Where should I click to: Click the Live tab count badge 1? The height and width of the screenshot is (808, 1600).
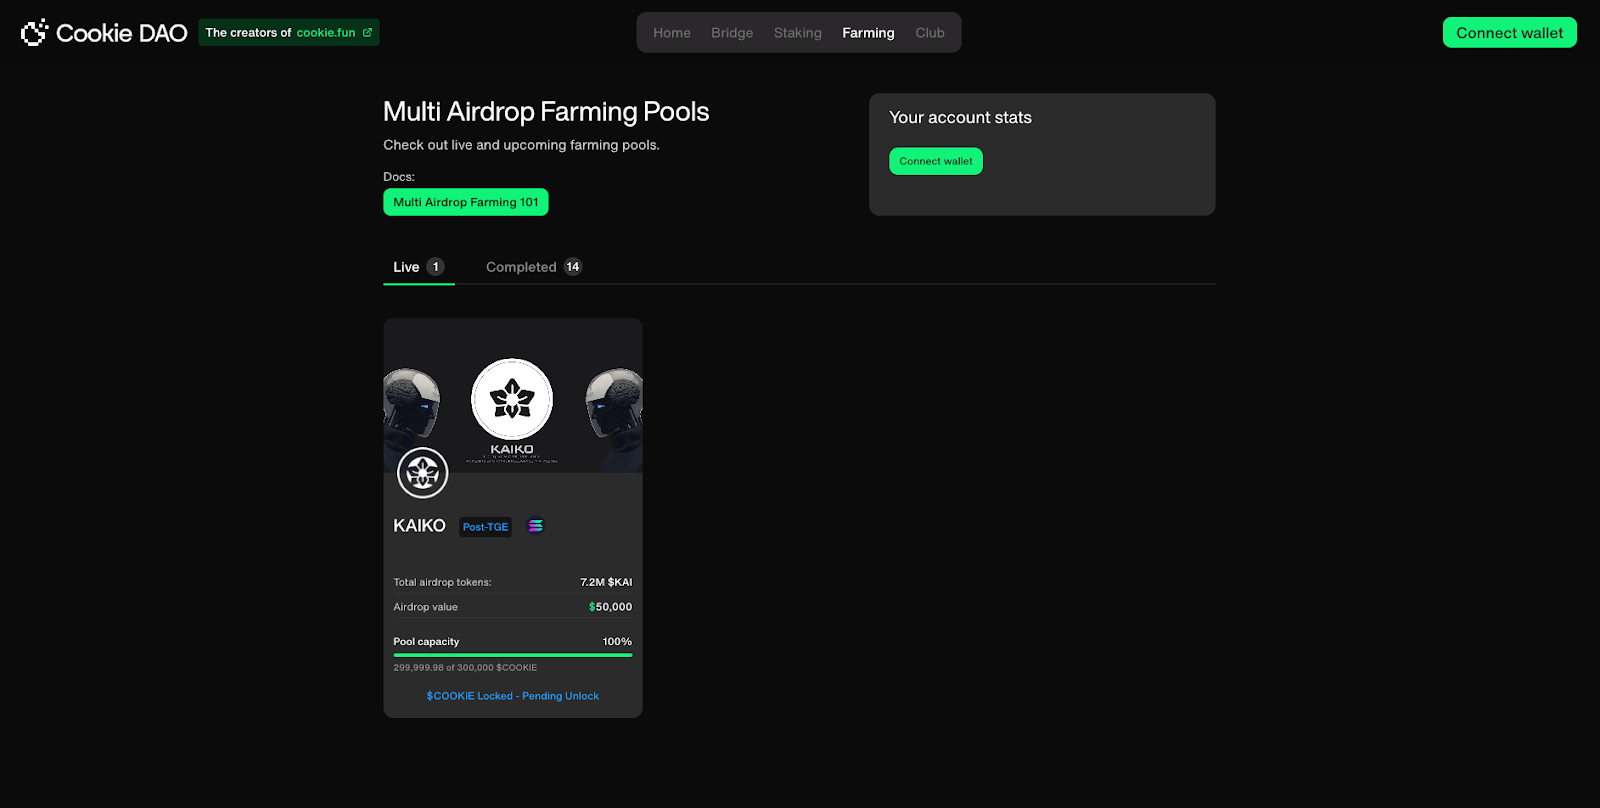click(435, 267)
